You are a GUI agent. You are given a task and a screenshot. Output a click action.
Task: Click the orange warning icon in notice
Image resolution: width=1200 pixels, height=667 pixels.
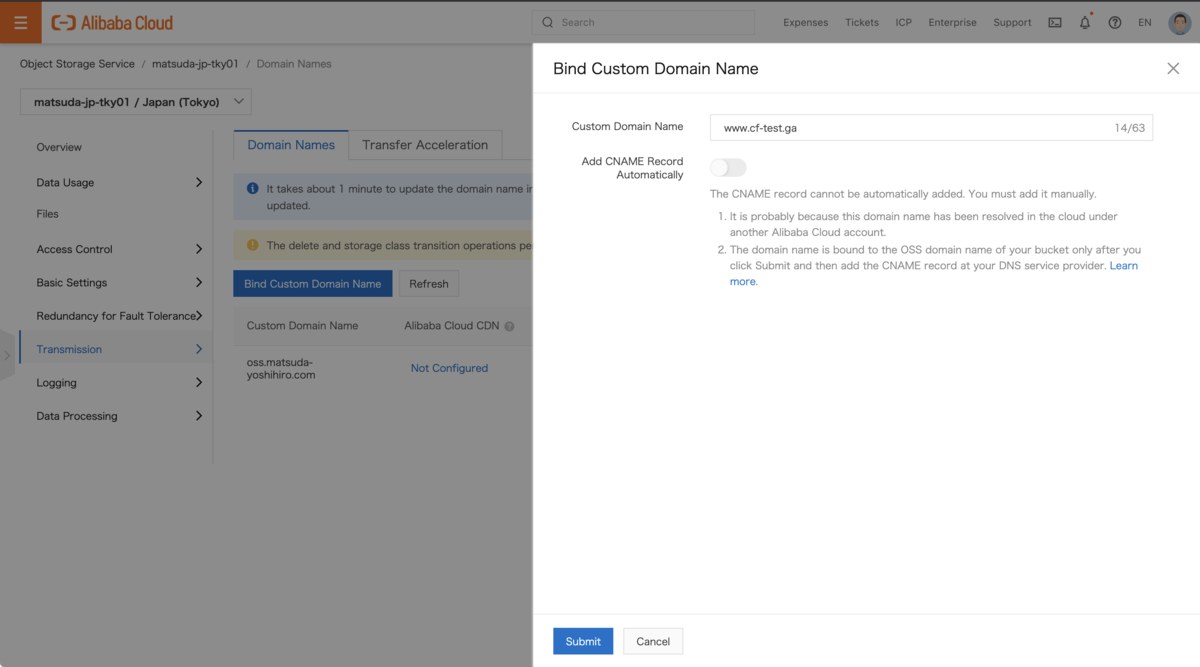[252, 245]
